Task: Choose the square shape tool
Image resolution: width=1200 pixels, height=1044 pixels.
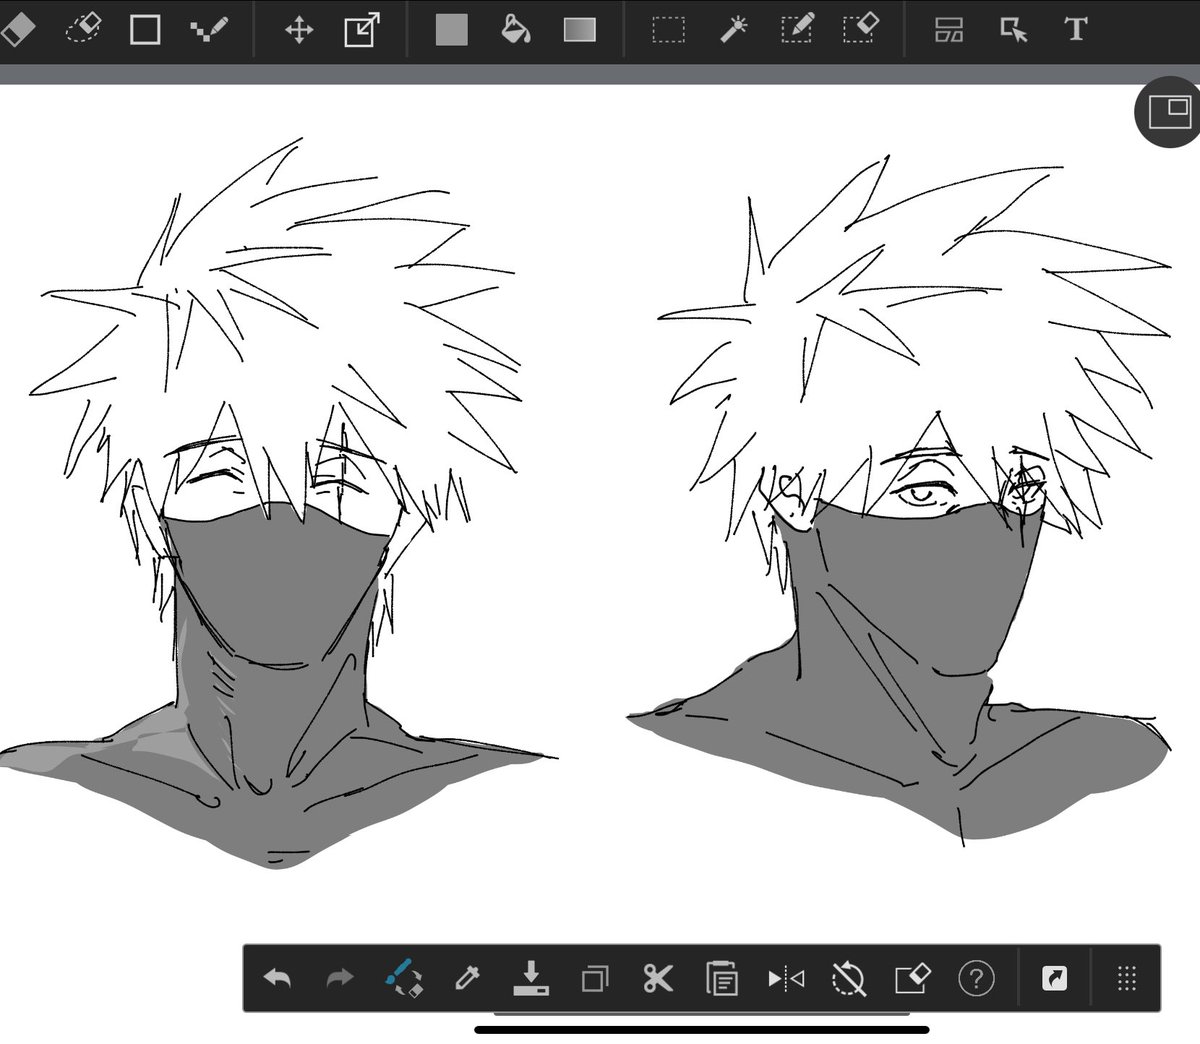Action: 145,29
